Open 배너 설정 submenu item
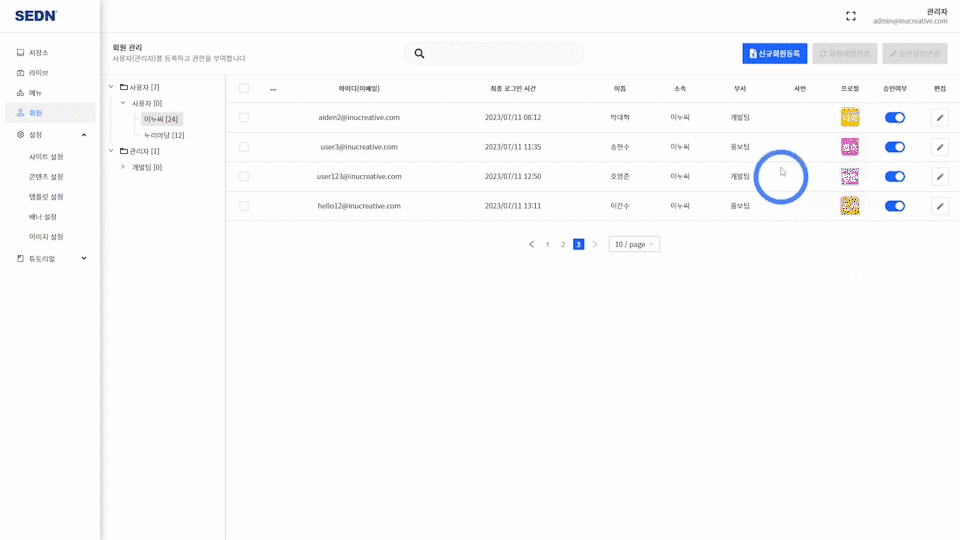Screen dimensions: 960x540 coord(43,217)
